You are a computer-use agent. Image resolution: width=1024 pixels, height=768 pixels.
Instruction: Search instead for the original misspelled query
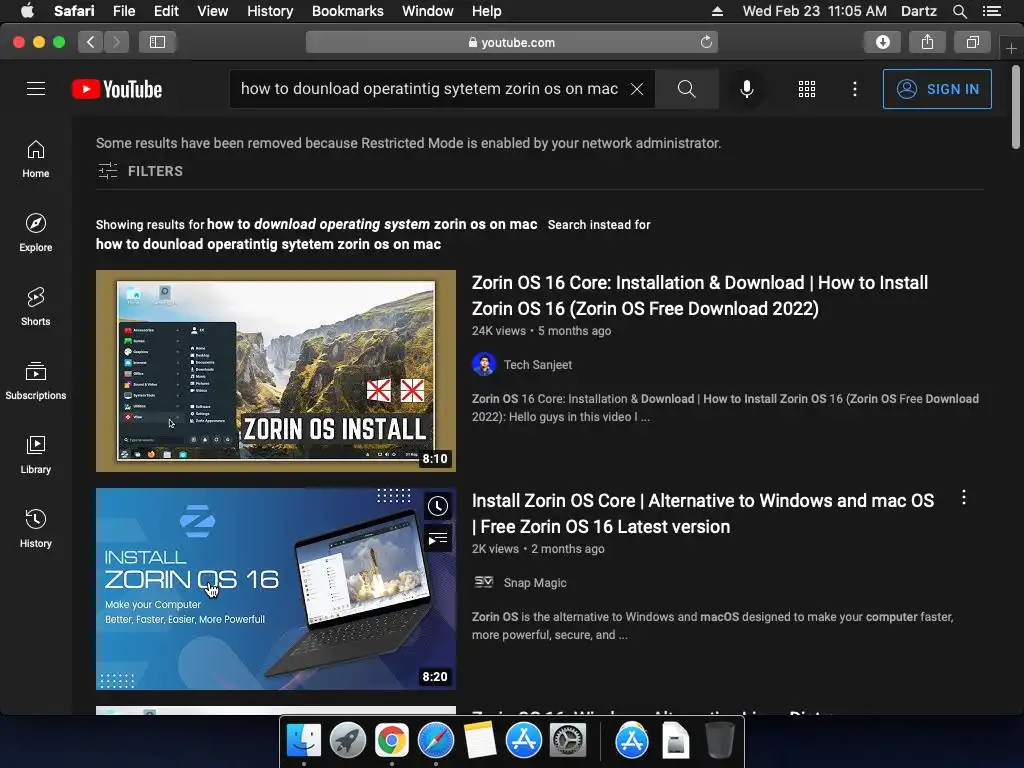click(268, 244)
